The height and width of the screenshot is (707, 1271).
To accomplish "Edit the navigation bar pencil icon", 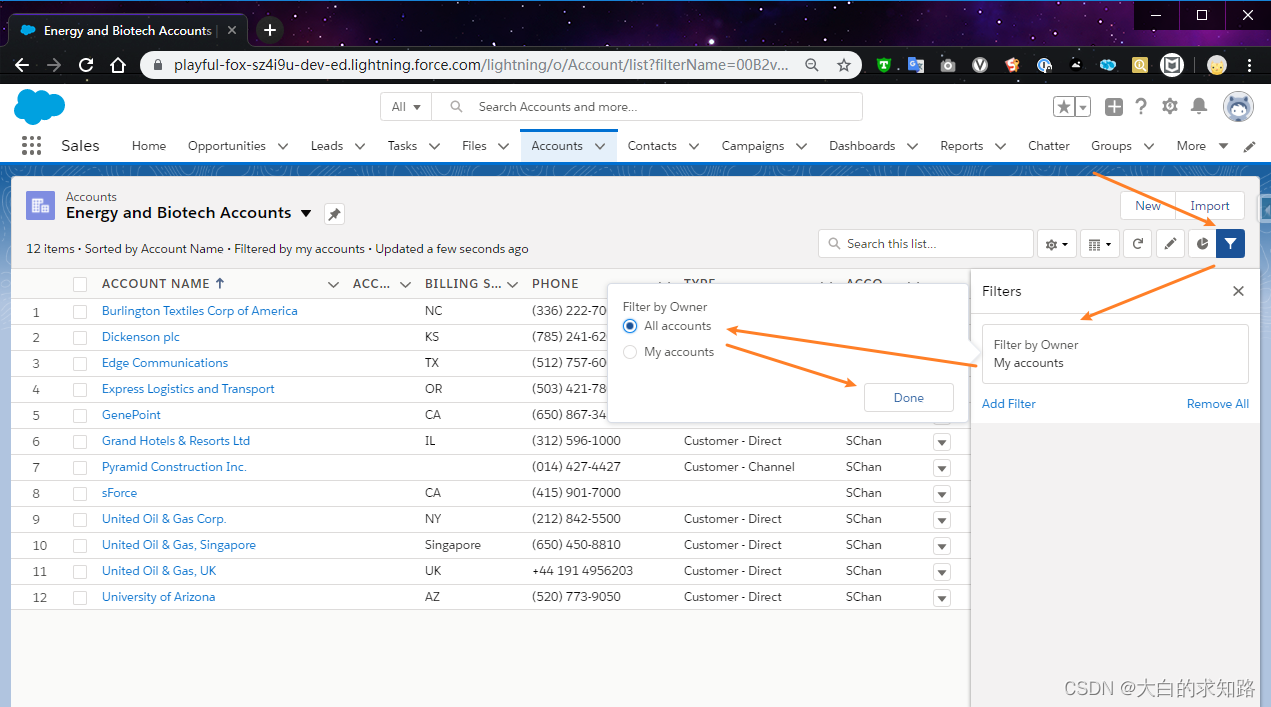I will click(1249, 146).
